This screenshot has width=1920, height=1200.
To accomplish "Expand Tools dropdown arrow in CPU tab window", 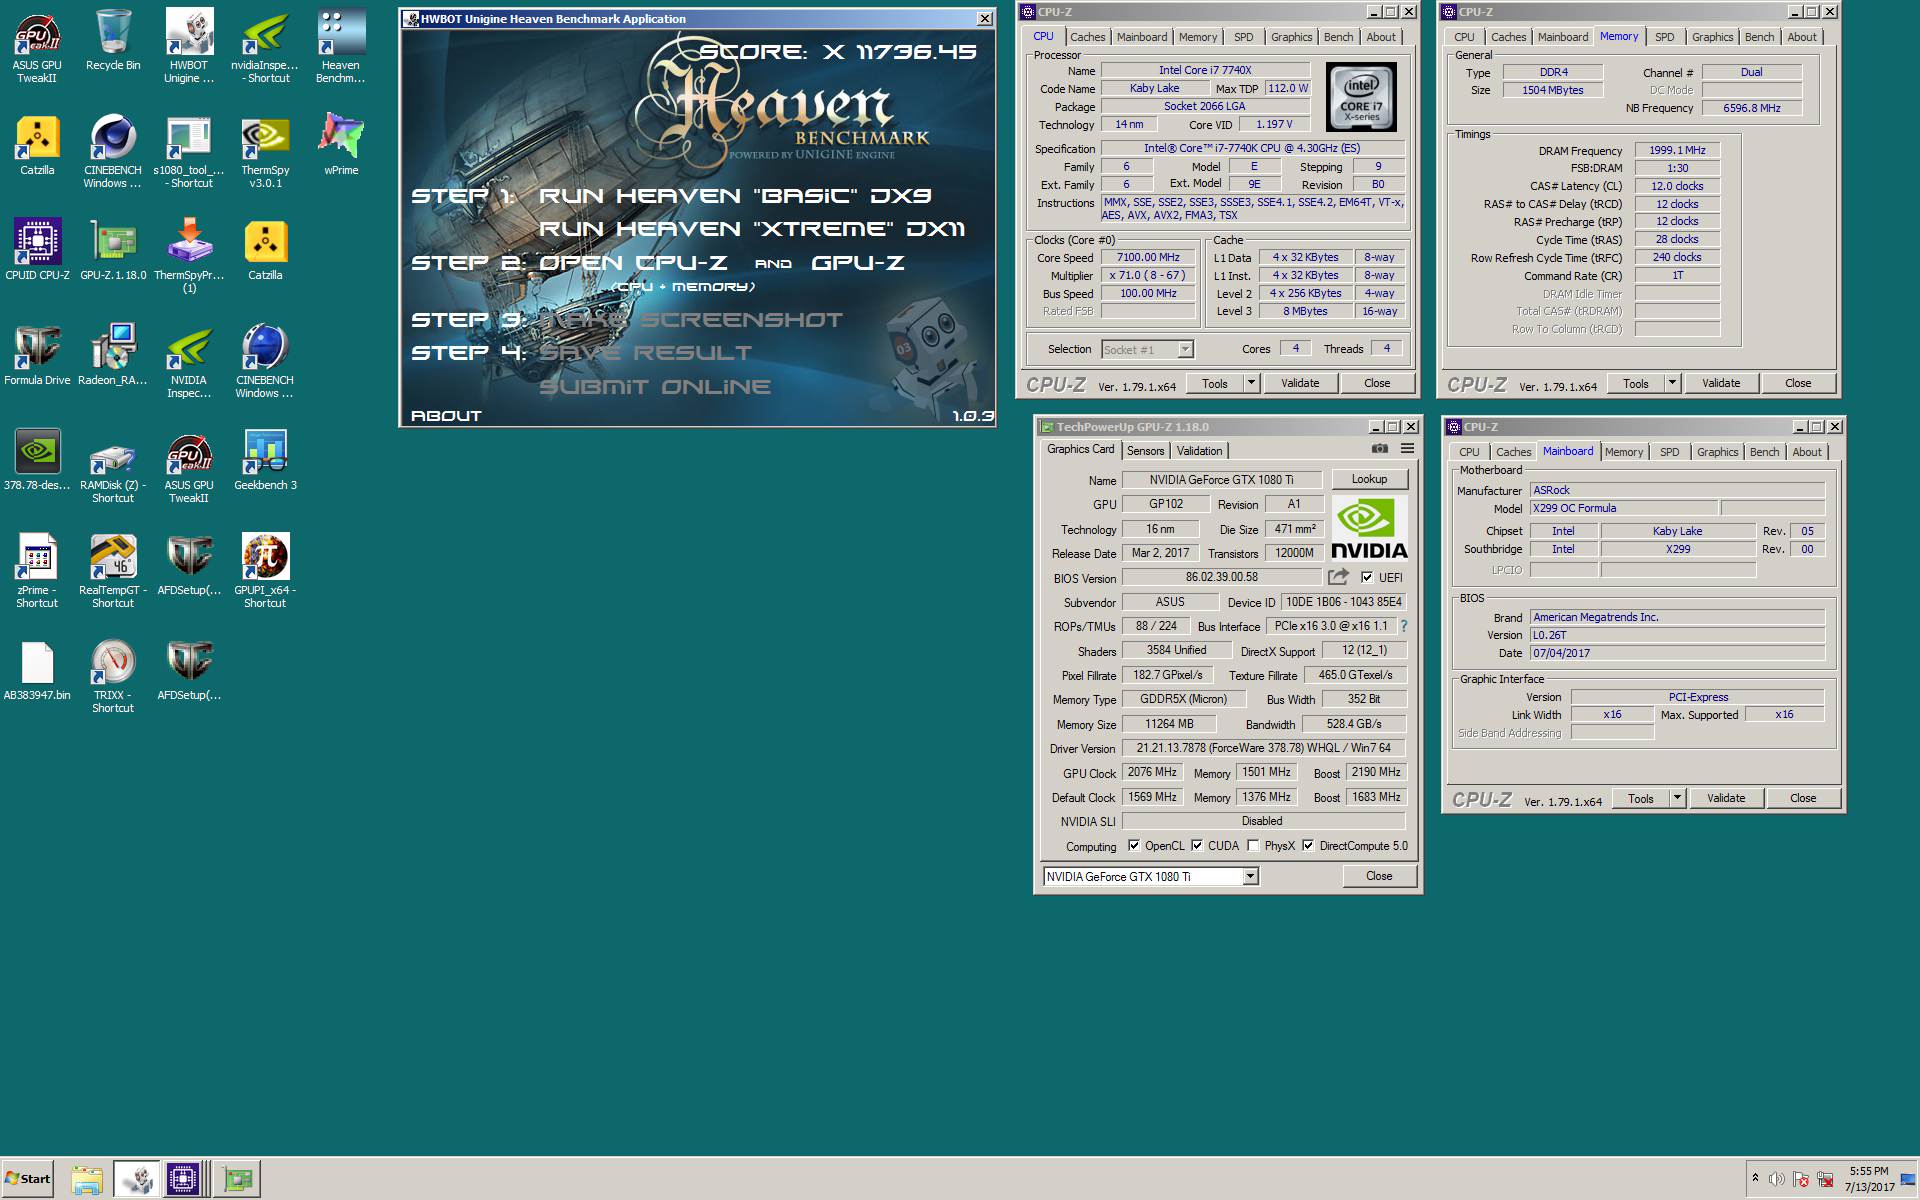I will (1250, 383).
